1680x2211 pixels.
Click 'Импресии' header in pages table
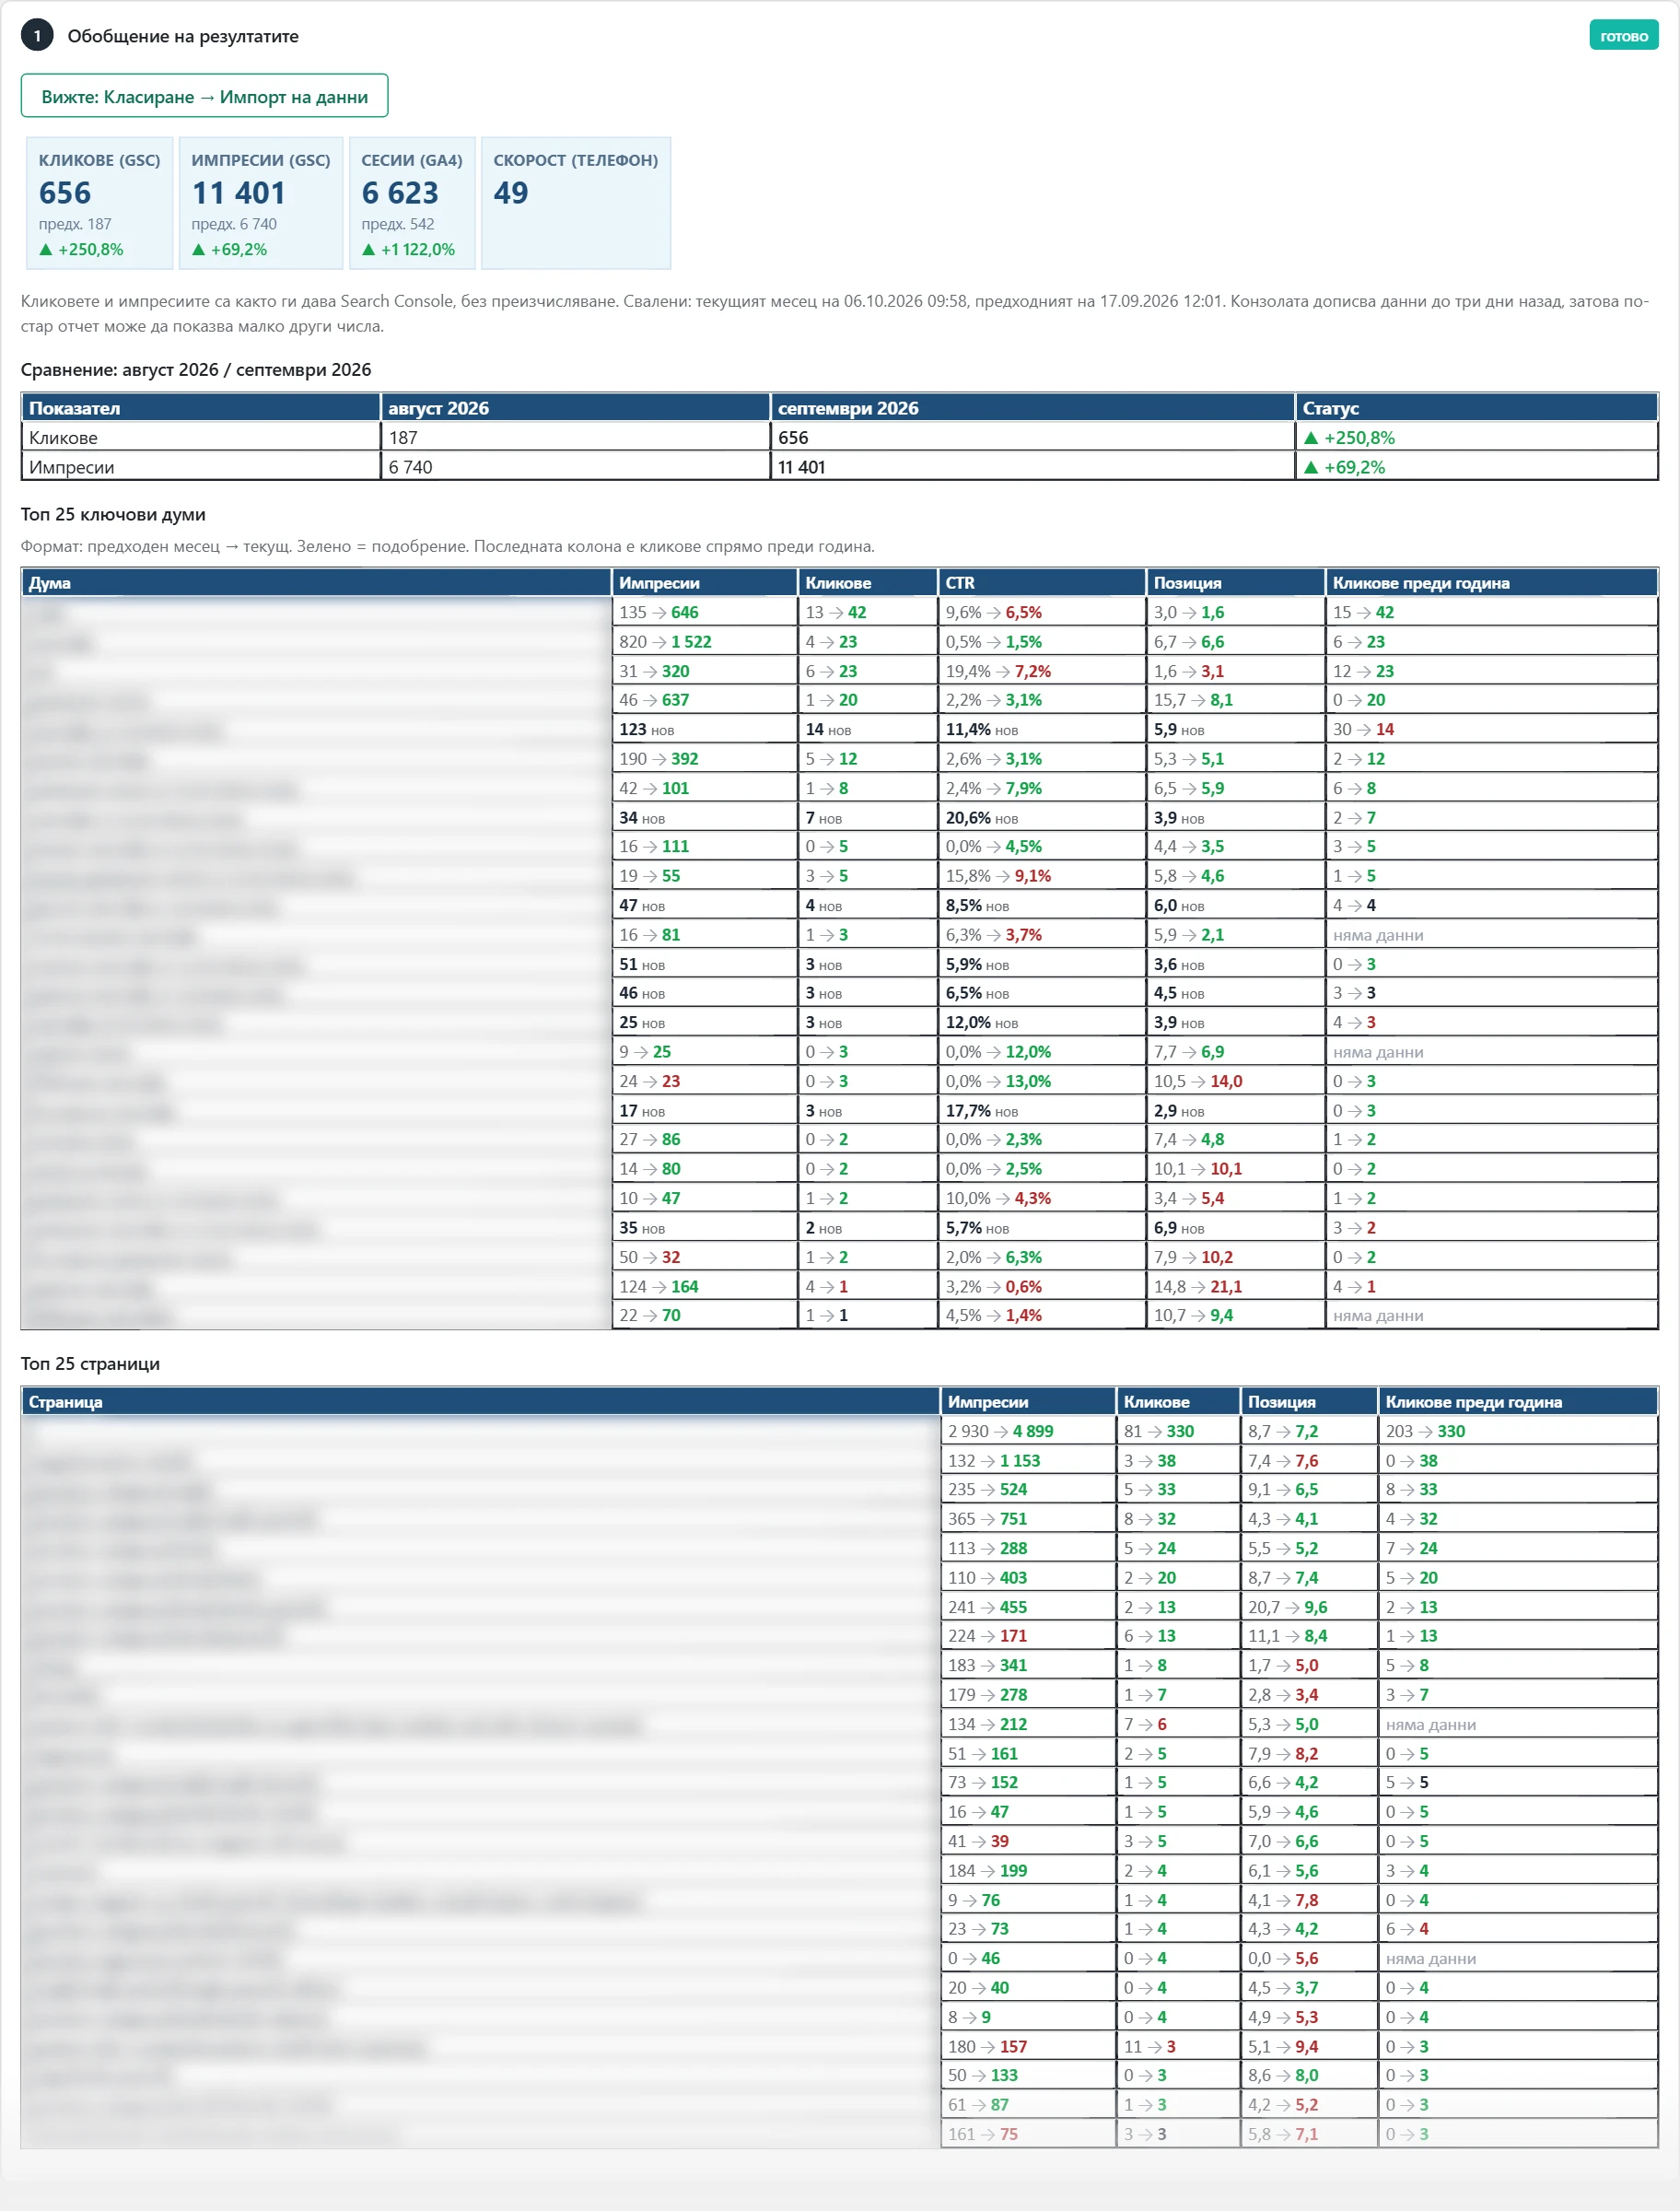coord(1028,1402)
